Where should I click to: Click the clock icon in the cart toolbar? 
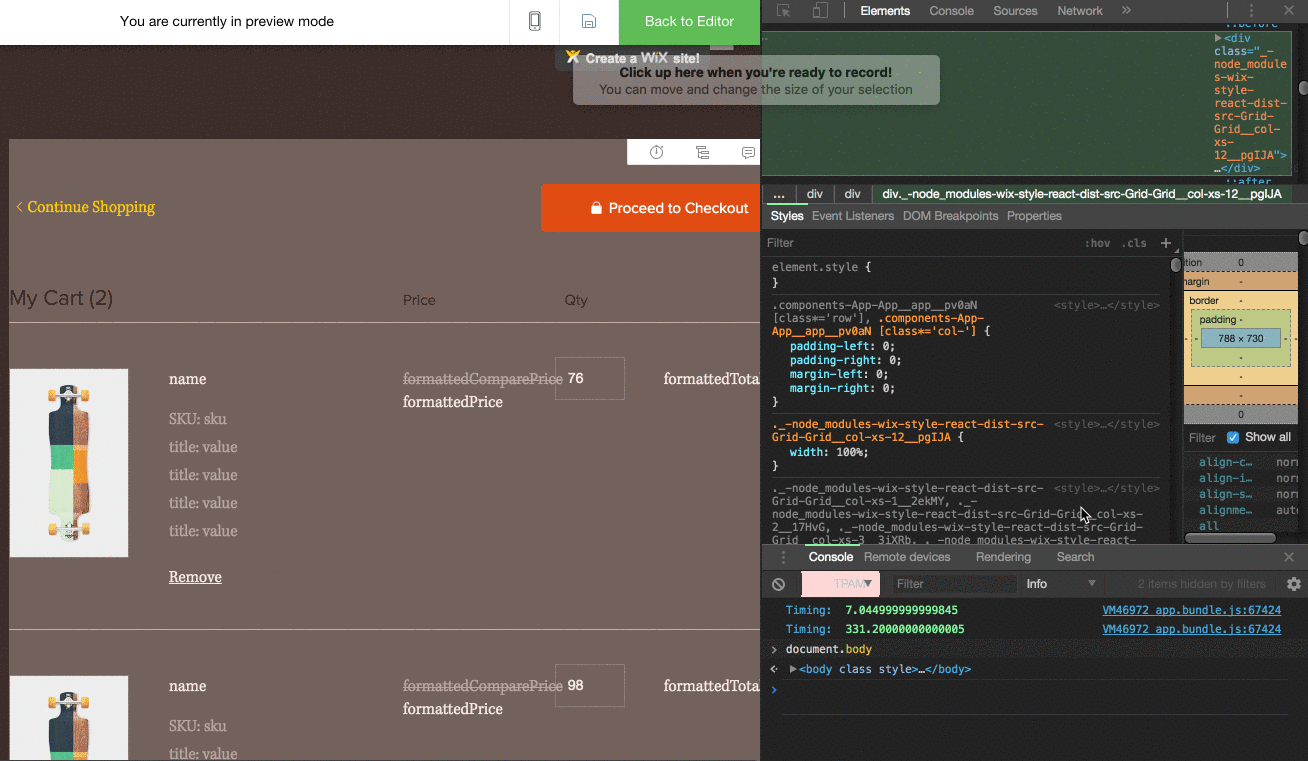657,152
